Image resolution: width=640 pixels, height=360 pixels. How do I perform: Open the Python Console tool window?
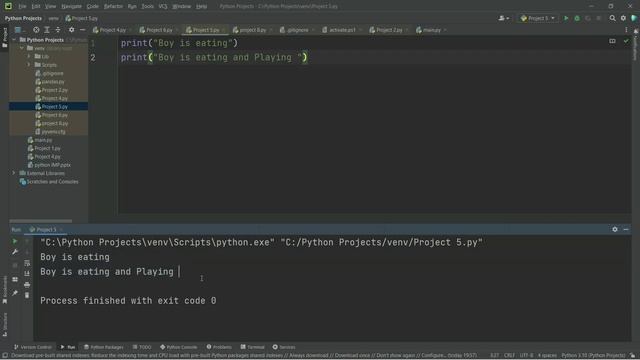click(x=178, y=347)
